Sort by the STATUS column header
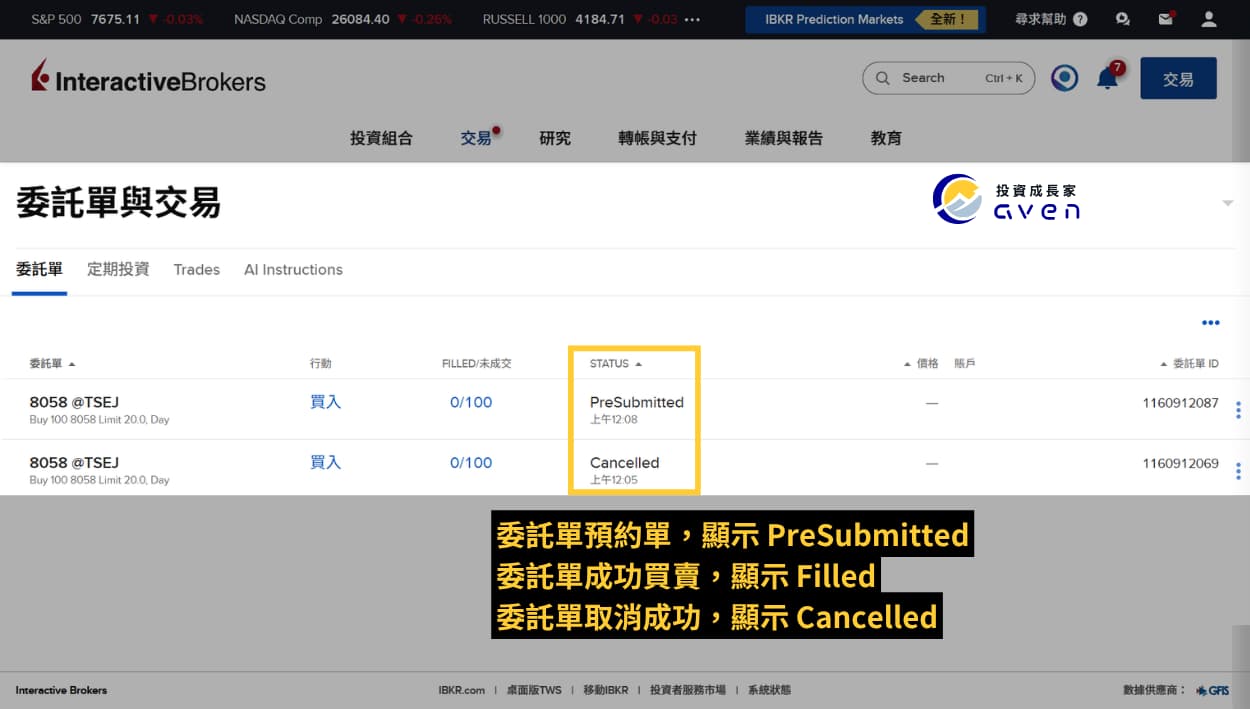 coord(615,364)
